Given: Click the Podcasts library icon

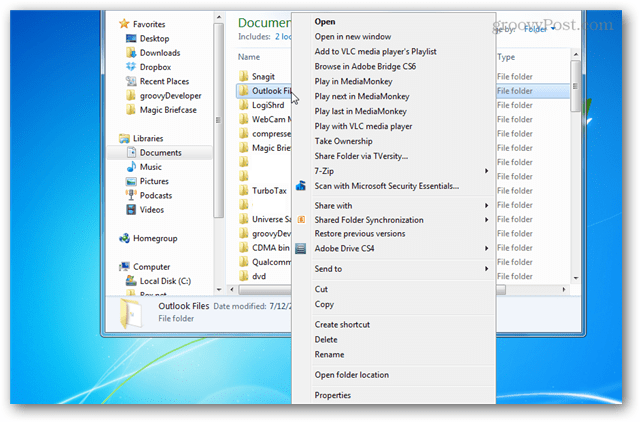Looking at the screenshot, I should pyautogui.click(x=131, y=195).
